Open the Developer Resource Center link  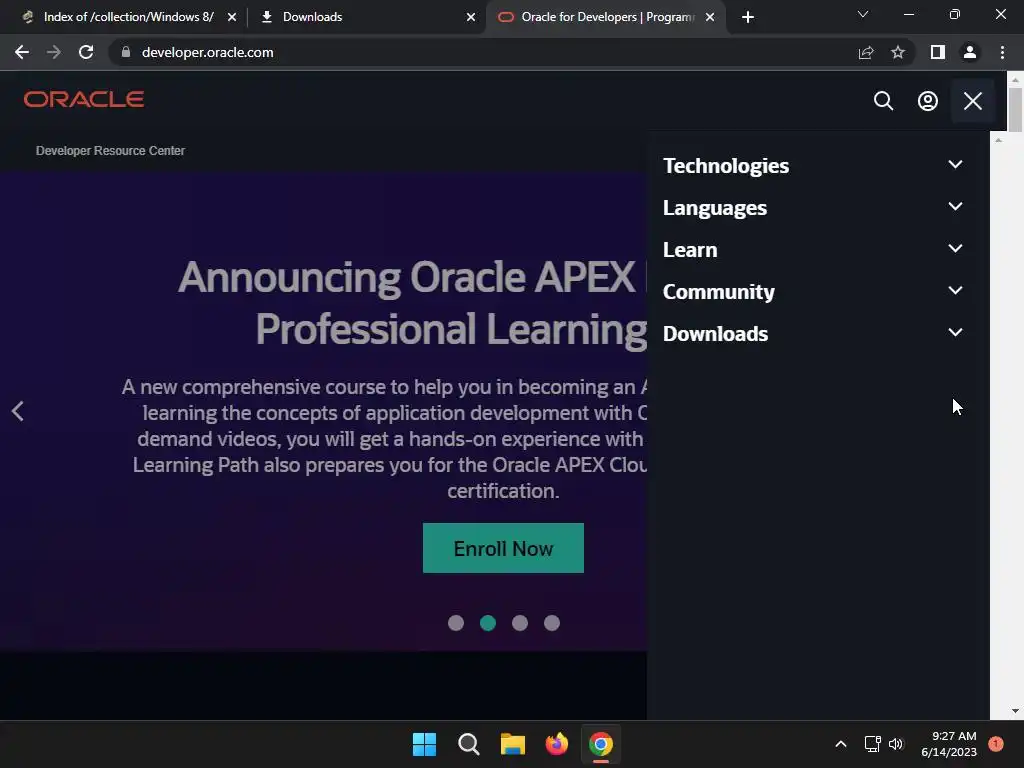click(110, 151)
